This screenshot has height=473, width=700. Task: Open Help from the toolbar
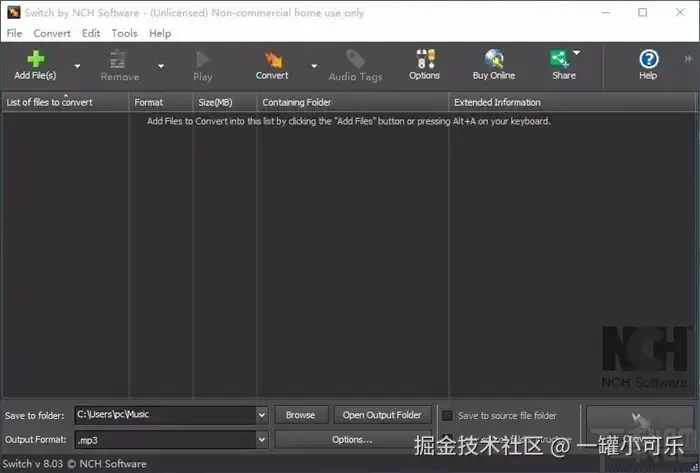click(648, 59)
